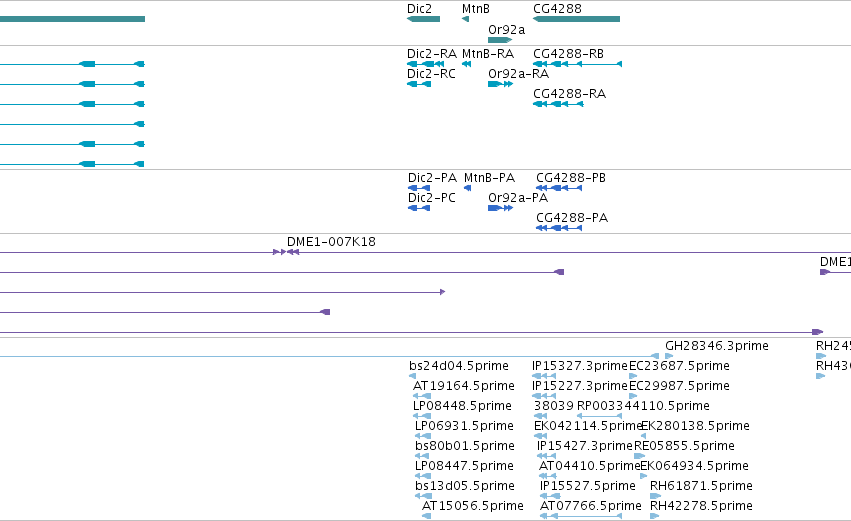
Task: Open the AT15056.5prime EST label
Action: click(473, 507)
